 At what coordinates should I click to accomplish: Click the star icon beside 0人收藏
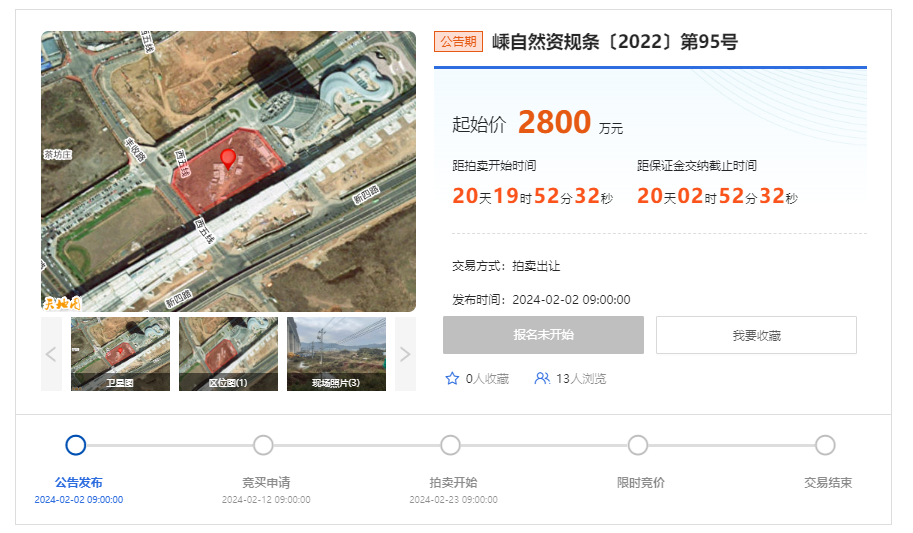point(452,379)
